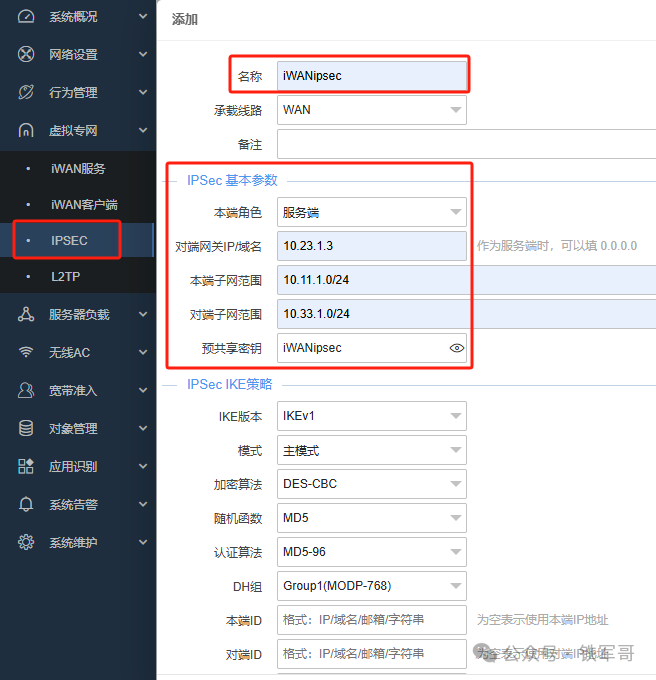This screenshot has height=680, width=656.
Task: Expand the 宽带准入 chevron
Action: pos(143,390)
